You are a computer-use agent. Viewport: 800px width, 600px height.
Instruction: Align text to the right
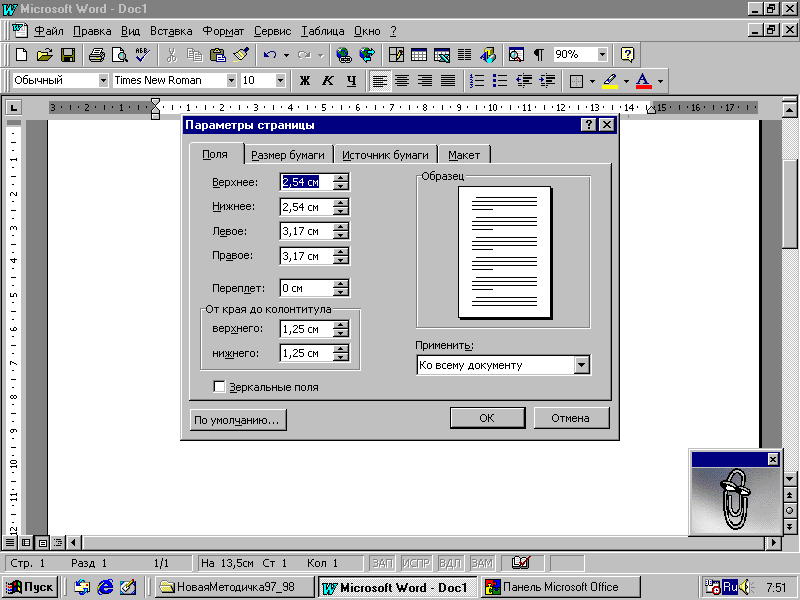point(425,81)
